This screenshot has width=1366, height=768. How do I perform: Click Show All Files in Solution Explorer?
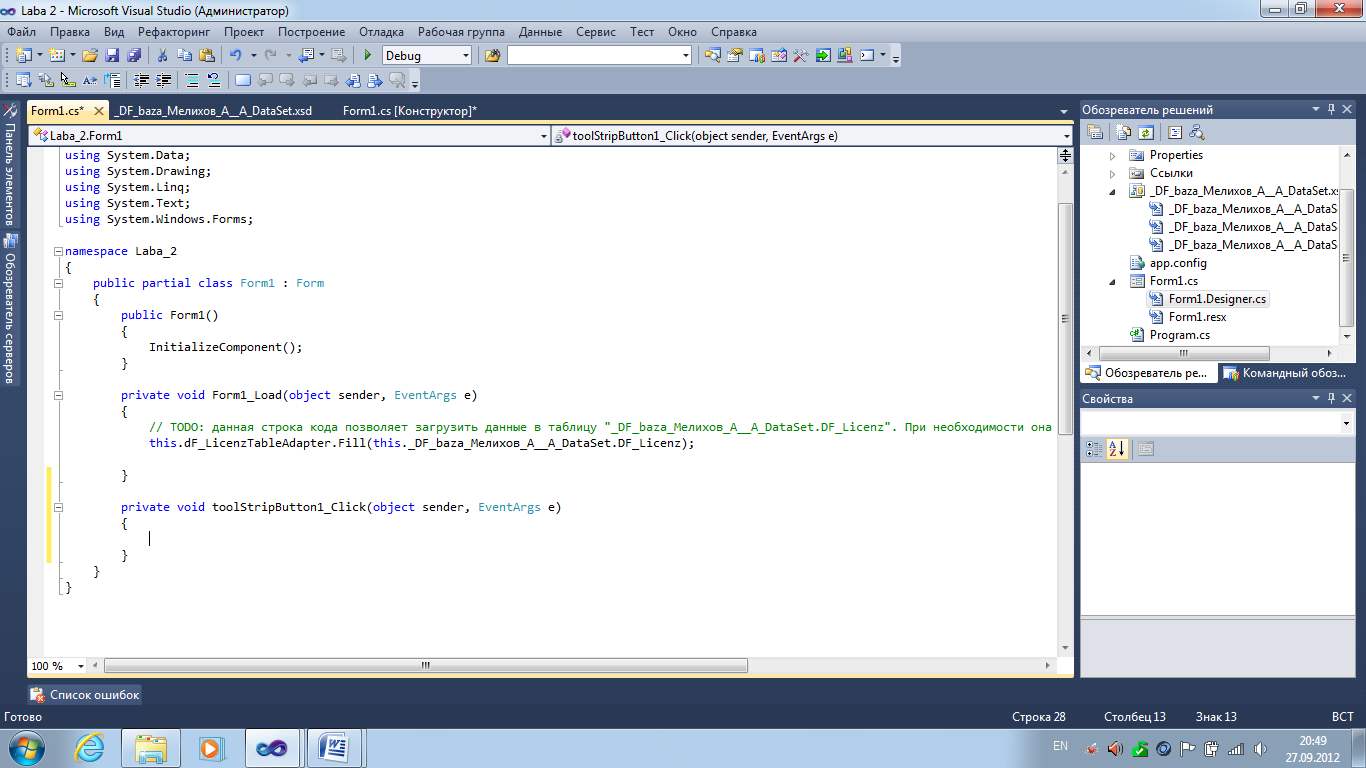[1124, 132]
